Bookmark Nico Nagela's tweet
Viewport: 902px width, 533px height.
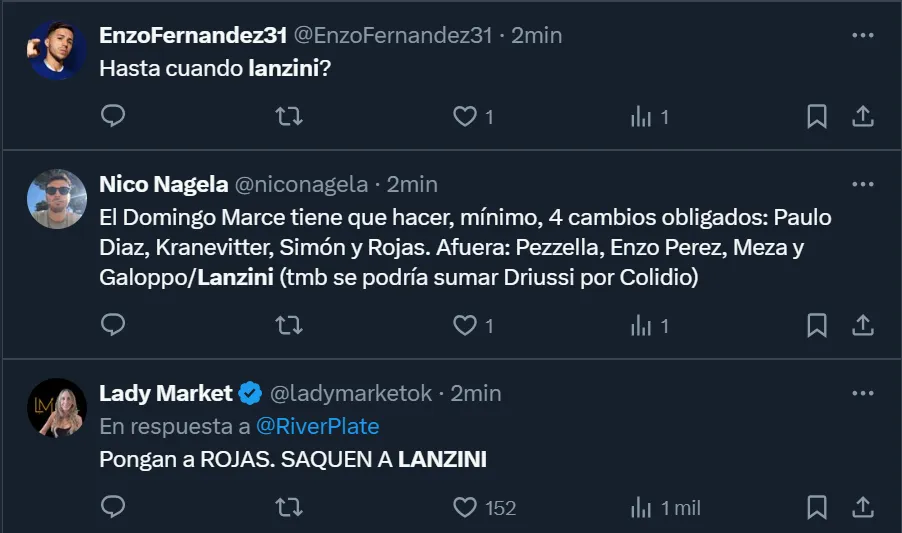coord(817,325)
